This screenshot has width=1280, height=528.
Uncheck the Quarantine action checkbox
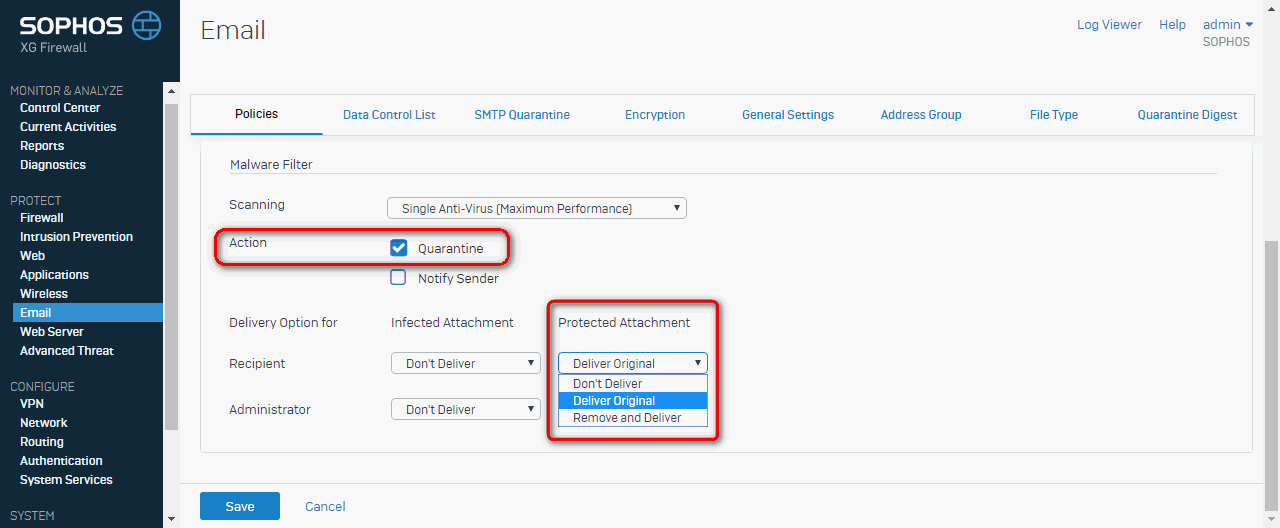(399, 248)
